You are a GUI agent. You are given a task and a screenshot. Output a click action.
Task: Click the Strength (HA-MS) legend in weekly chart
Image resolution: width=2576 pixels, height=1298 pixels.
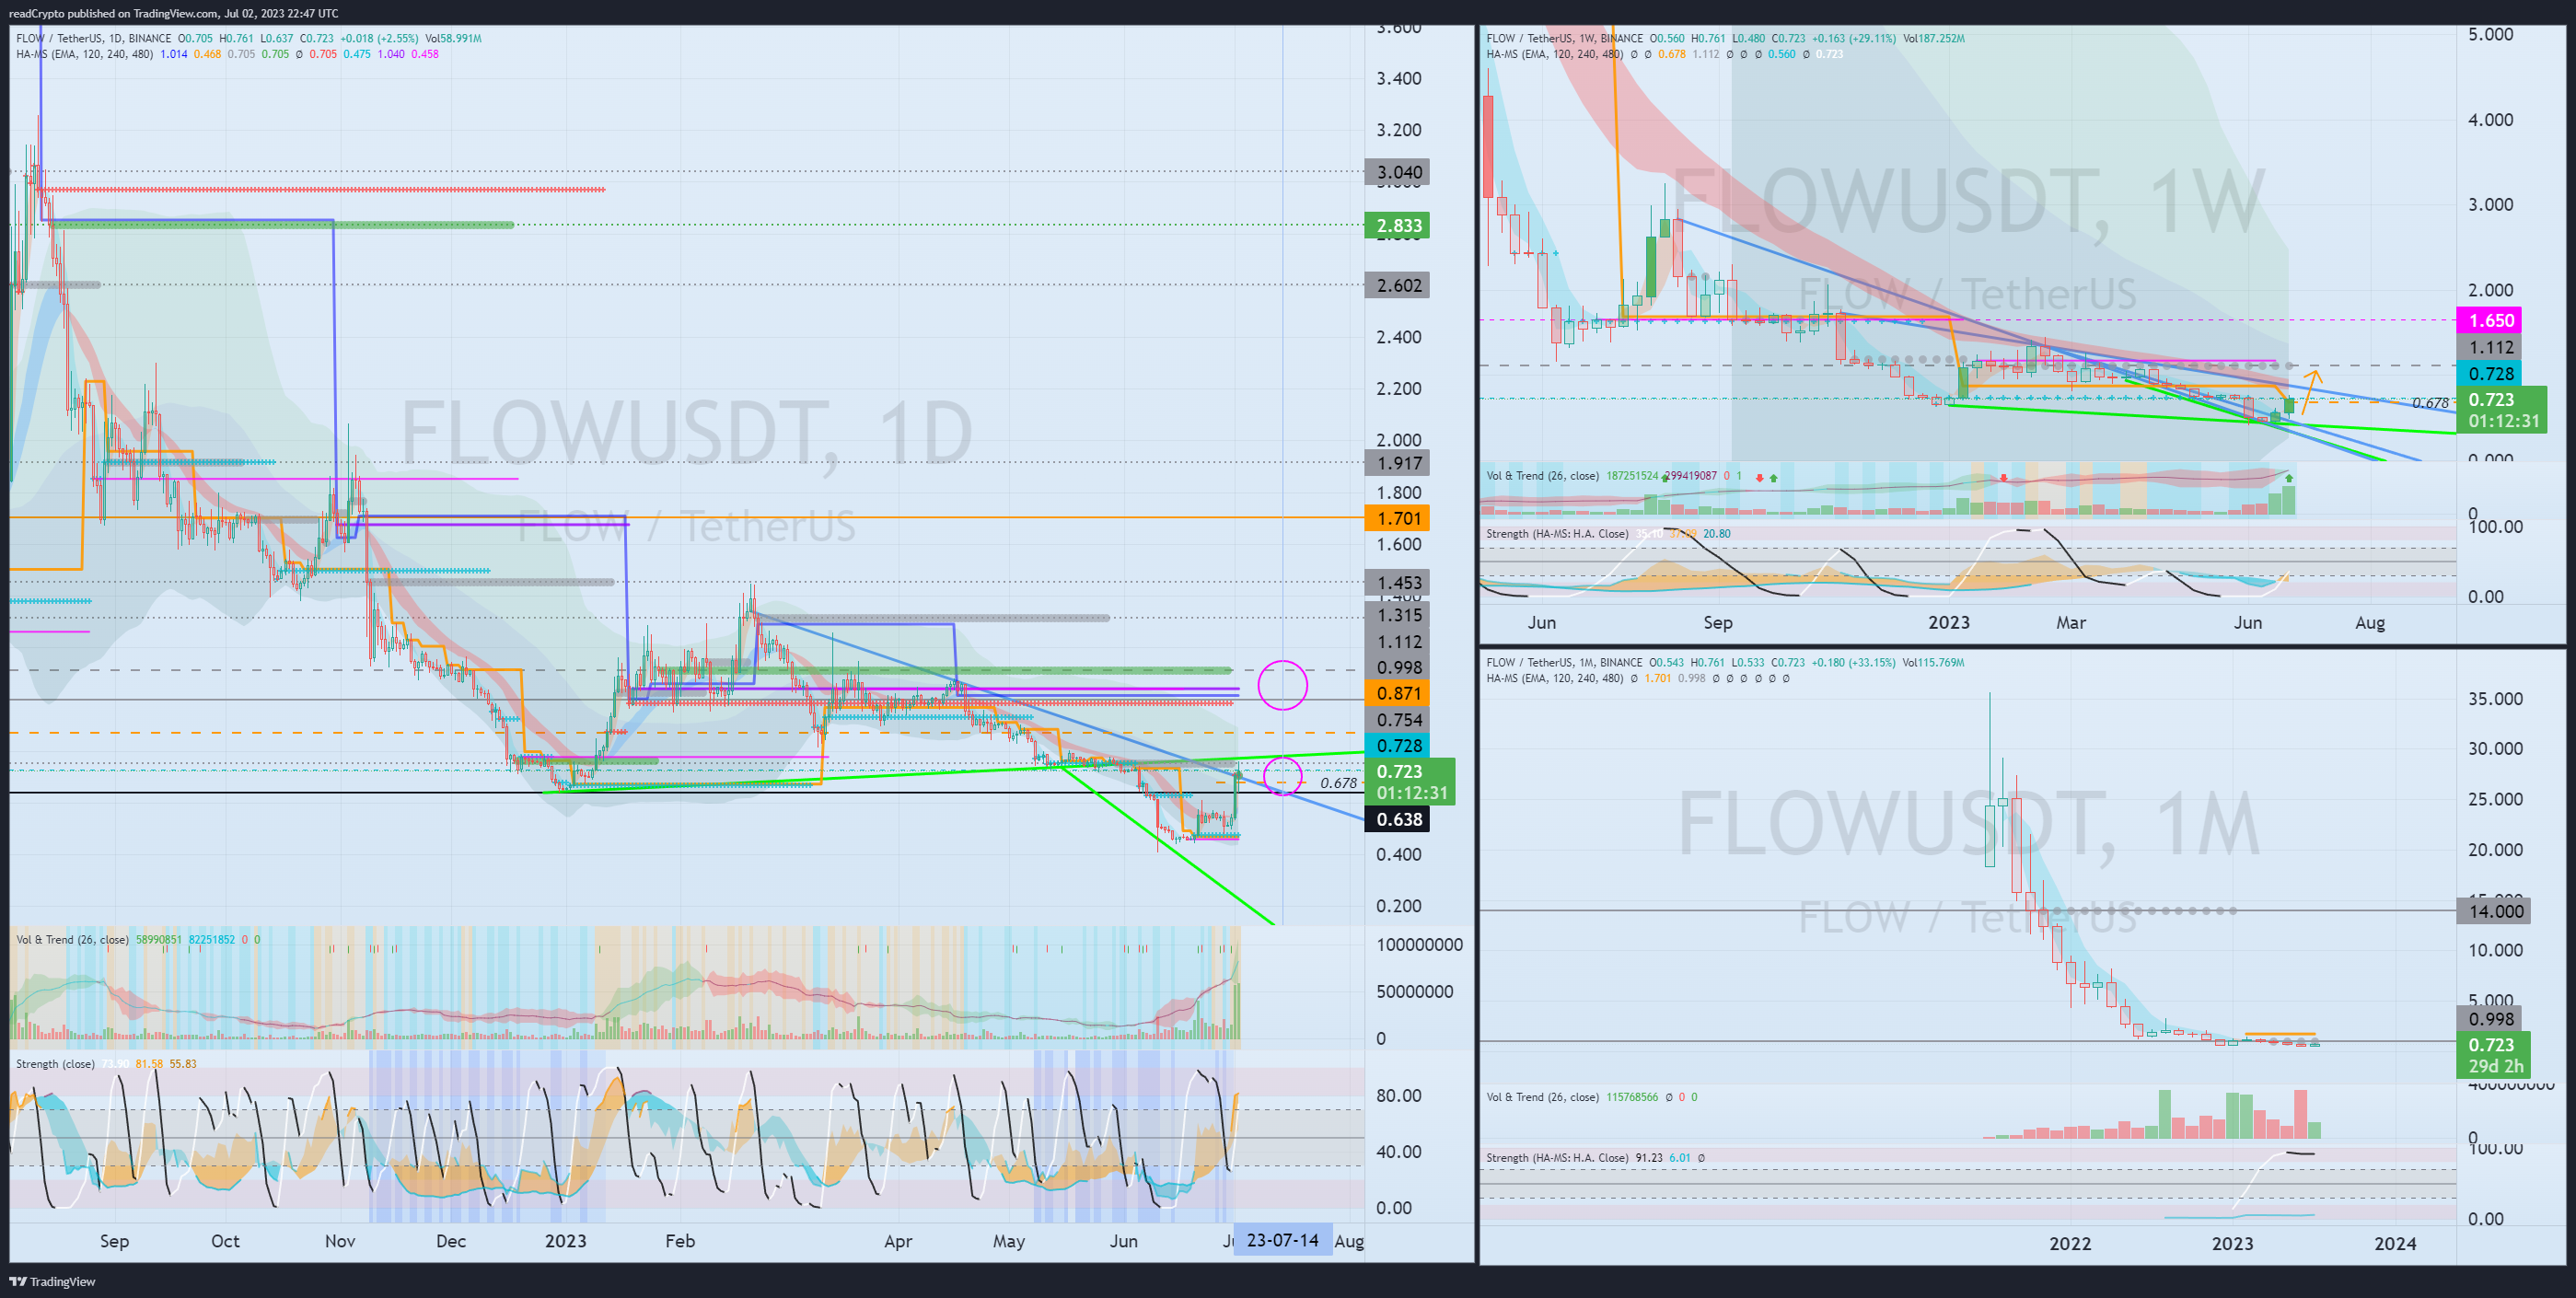[x=1557, y=533]
